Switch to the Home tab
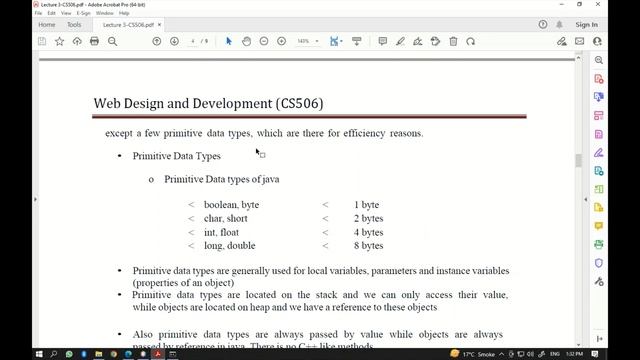Image resolution: width=640 pixels, height=360 pixels. [x=47, y=24]
